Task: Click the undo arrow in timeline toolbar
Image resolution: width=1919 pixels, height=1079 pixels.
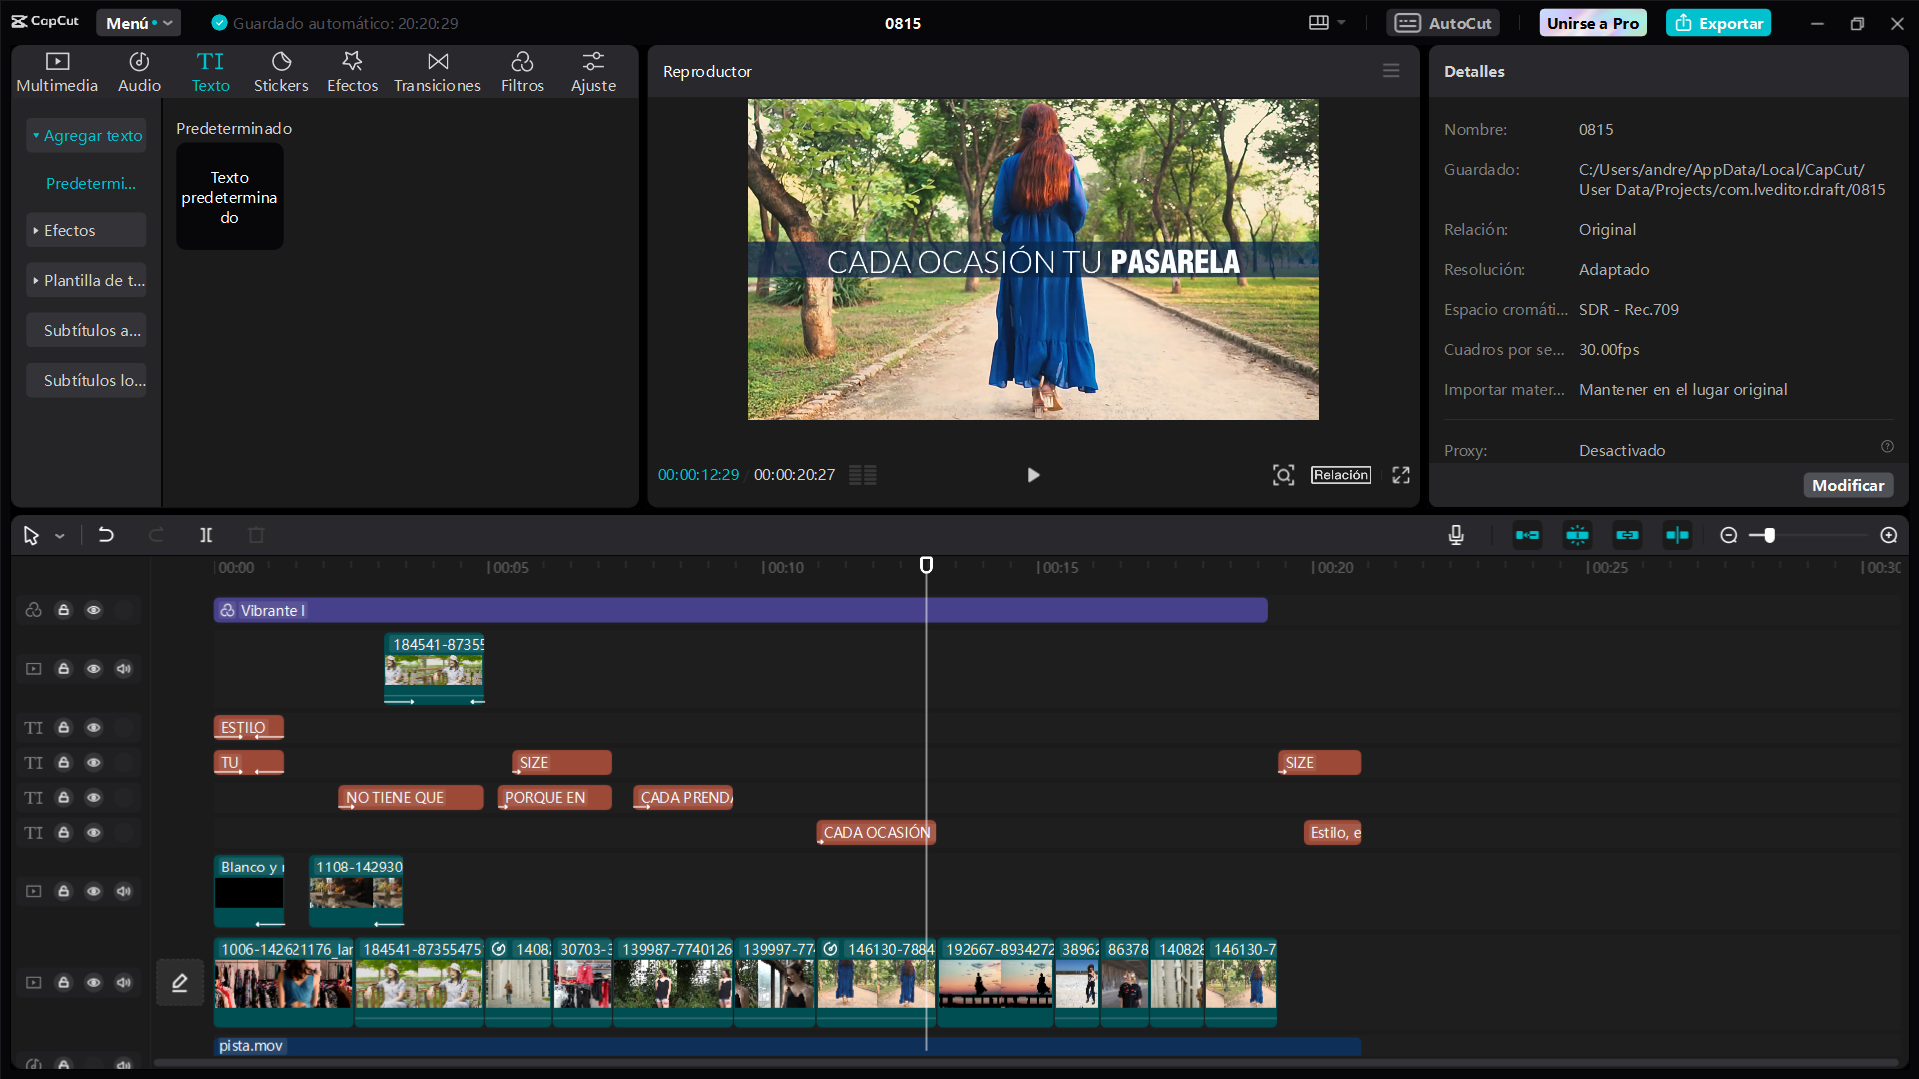Action: 105,535
